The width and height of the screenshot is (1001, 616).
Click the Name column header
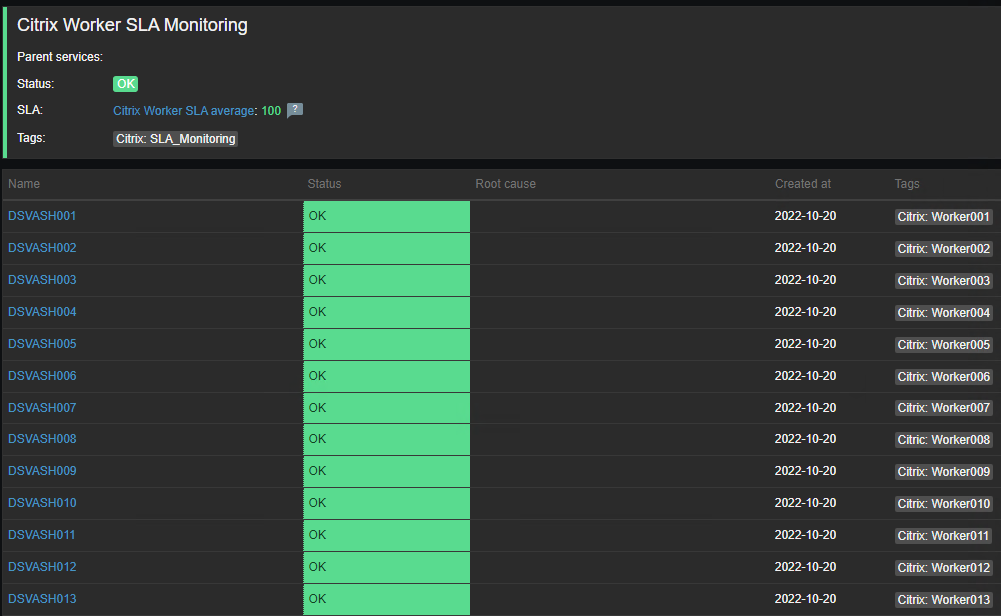click(x=24, y=184)
